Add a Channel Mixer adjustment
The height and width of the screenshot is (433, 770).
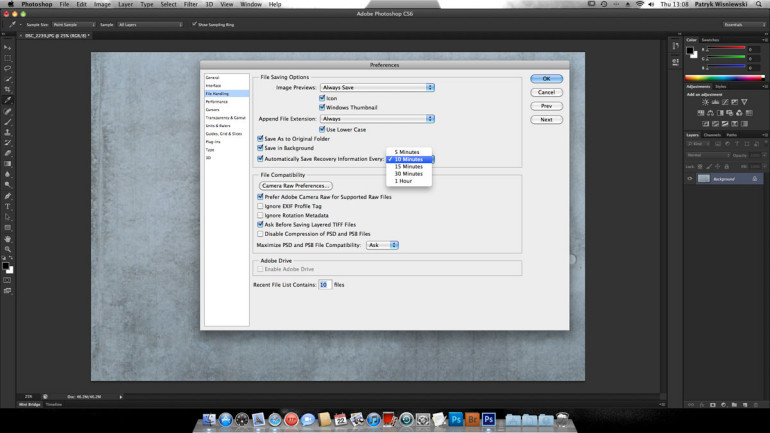tap(739, 113)
